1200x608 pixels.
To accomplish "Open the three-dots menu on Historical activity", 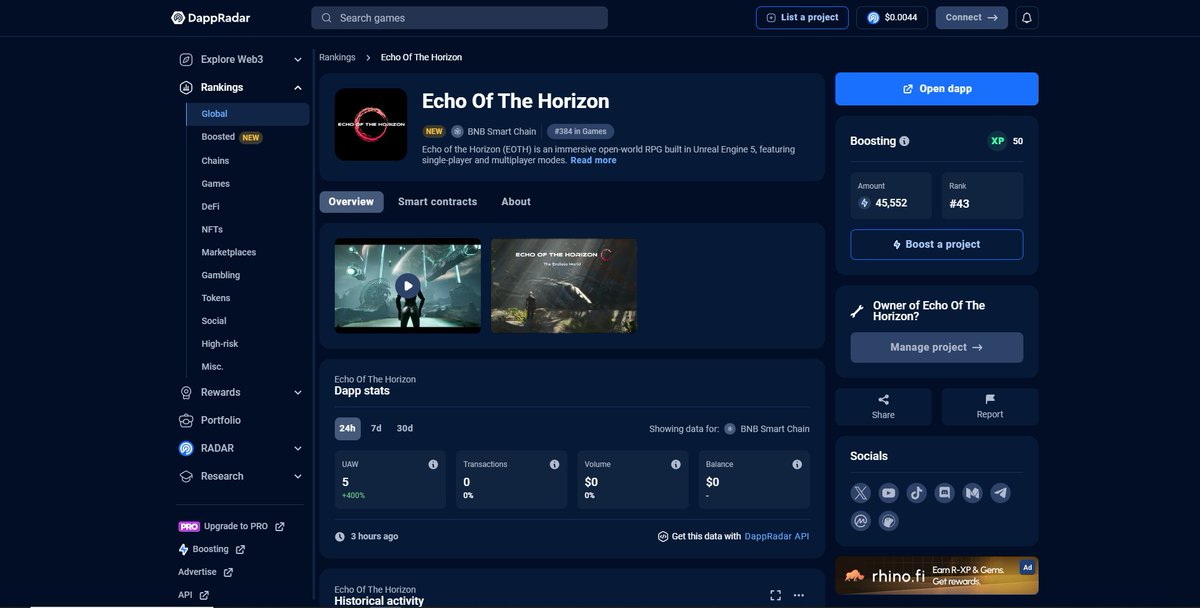I will click(x=799, y=595).
